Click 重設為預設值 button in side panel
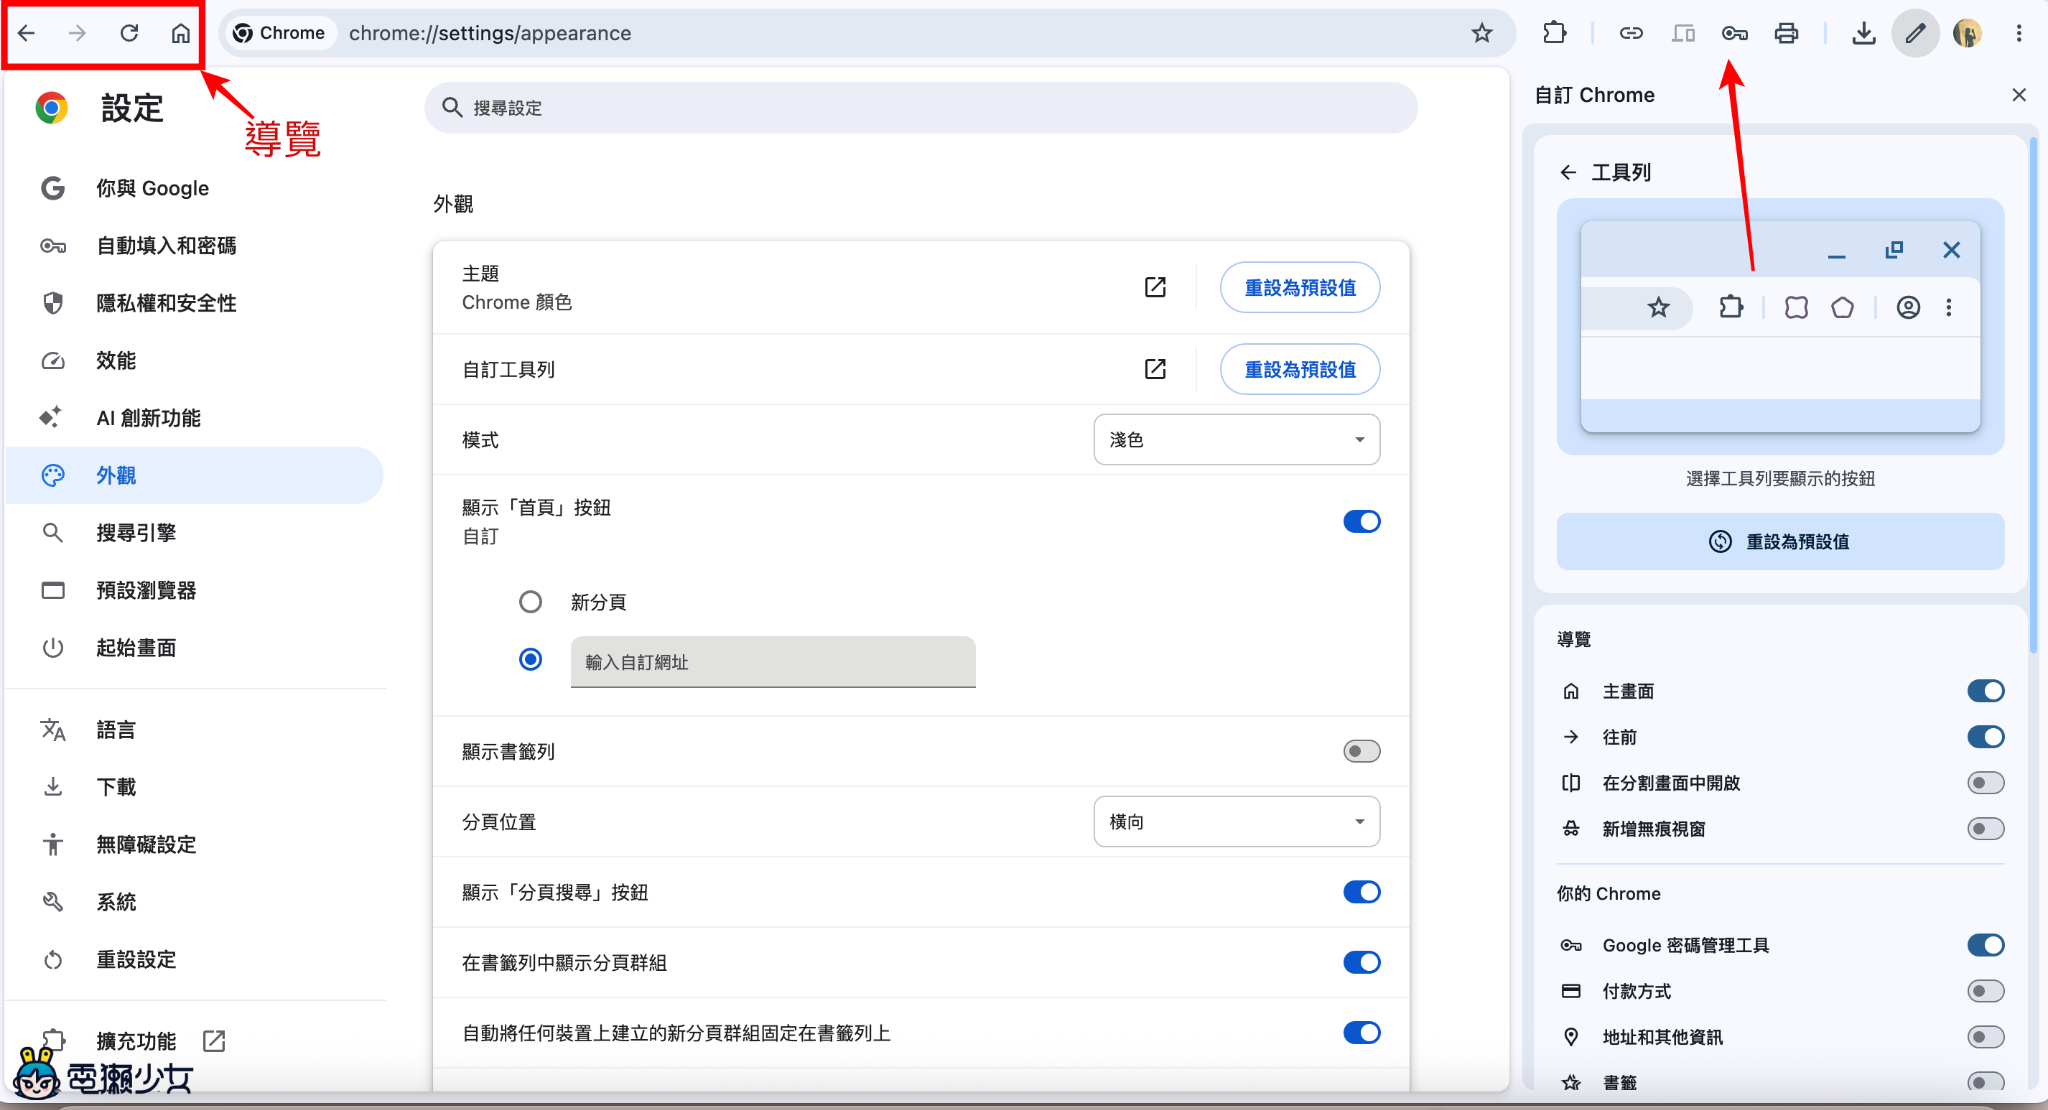Screen dimensions: 2048x1110 coord(1780,541)
